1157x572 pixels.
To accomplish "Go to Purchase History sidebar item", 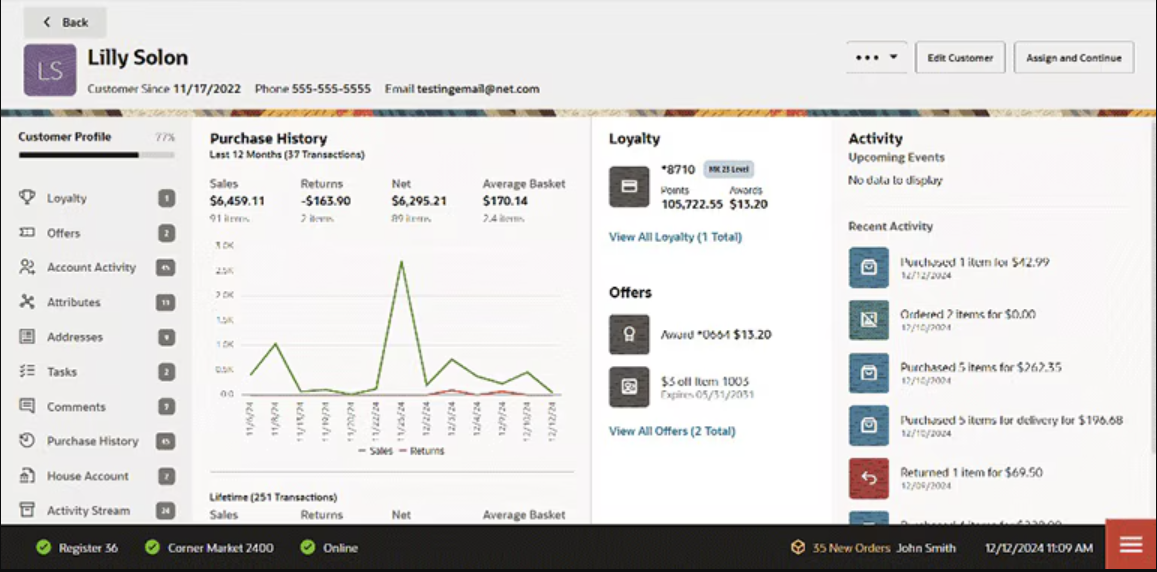I will point(92,441).
